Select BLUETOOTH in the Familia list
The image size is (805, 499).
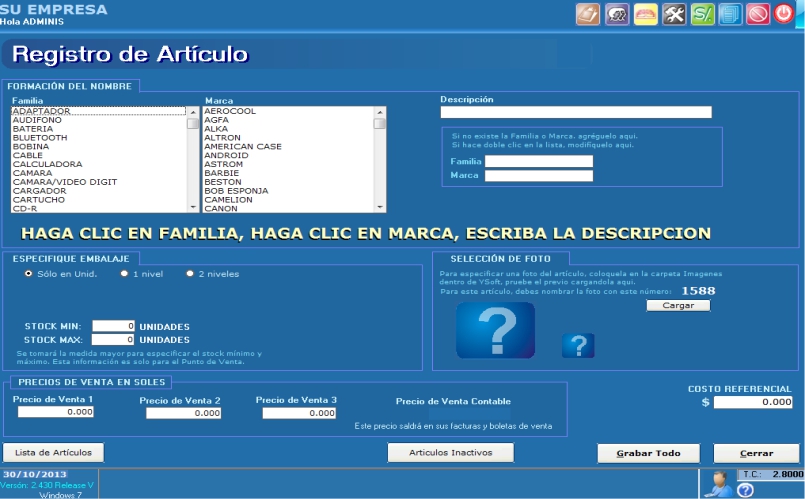tap(40, 138)
